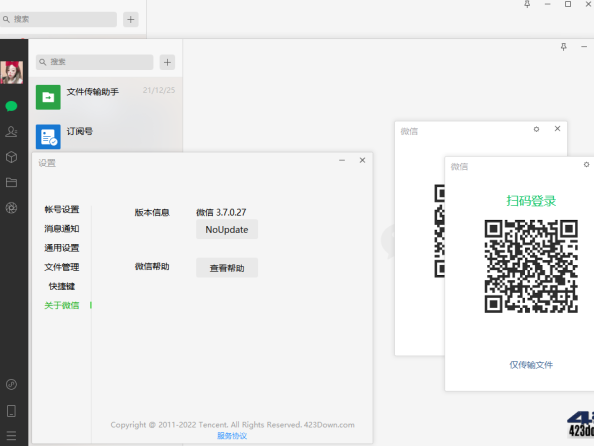Viewport: 594px width, 446px height.
Task: Select the 快捷键 settings tab
Action: (62, 286)
